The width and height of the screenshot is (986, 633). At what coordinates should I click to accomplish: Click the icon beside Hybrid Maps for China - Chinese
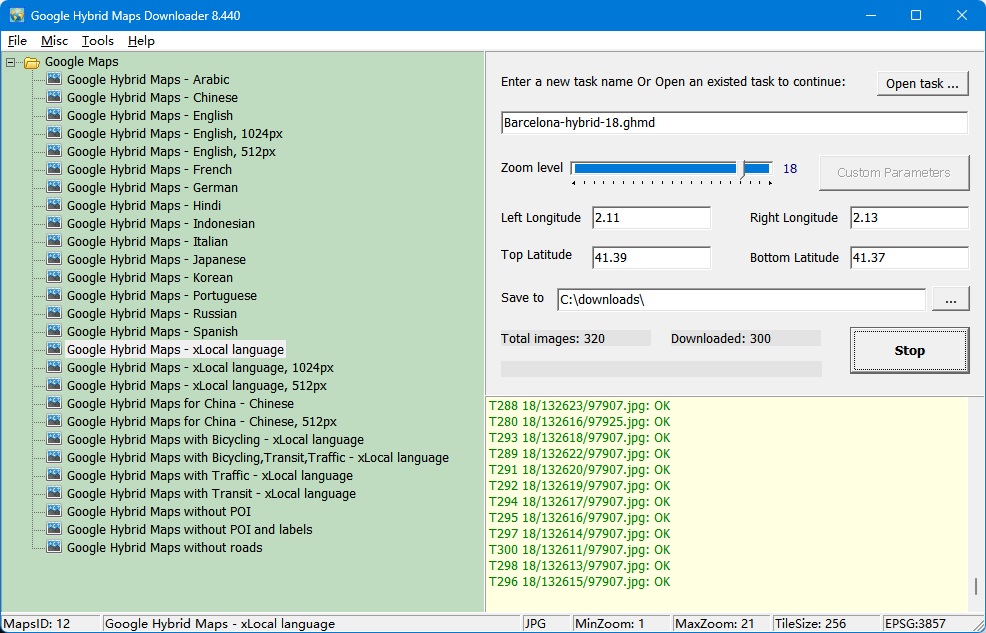point(54,403)
